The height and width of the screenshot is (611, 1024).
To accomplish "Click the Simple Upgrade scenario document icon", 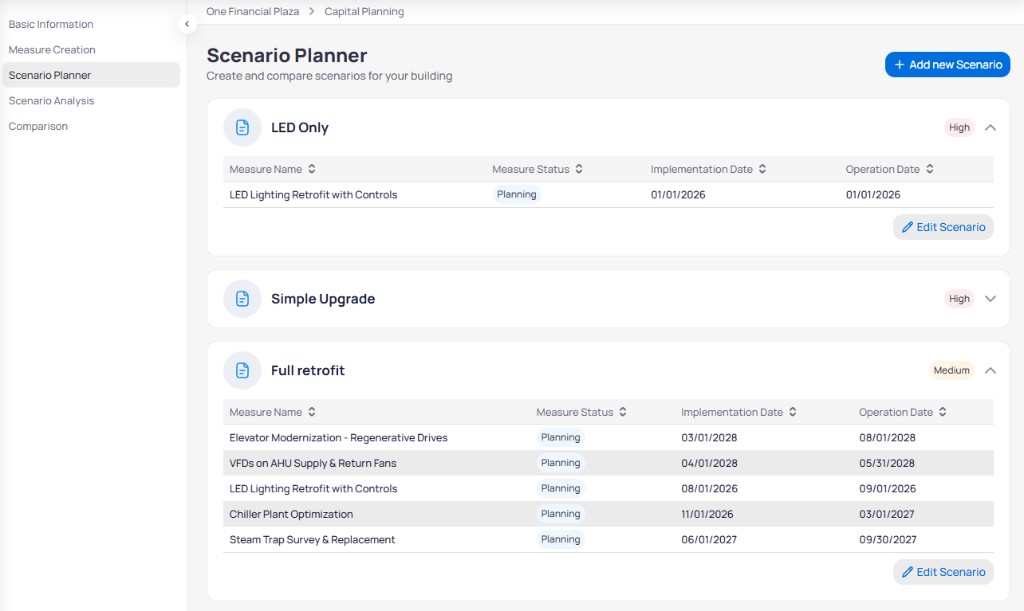I will (x=242, y=299).
